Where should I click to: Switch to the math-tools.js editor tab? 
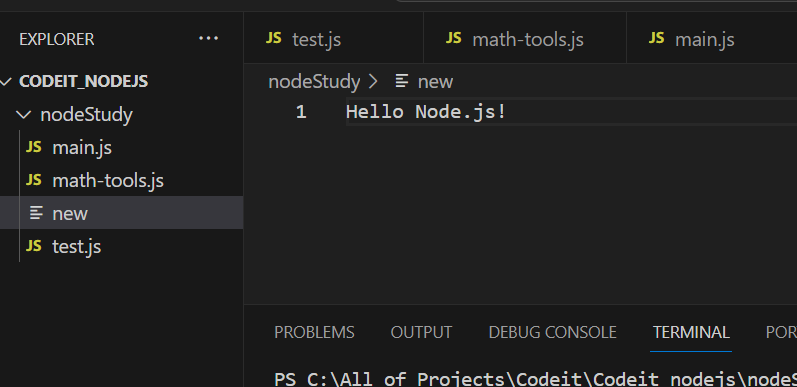[x=525, y=38]
